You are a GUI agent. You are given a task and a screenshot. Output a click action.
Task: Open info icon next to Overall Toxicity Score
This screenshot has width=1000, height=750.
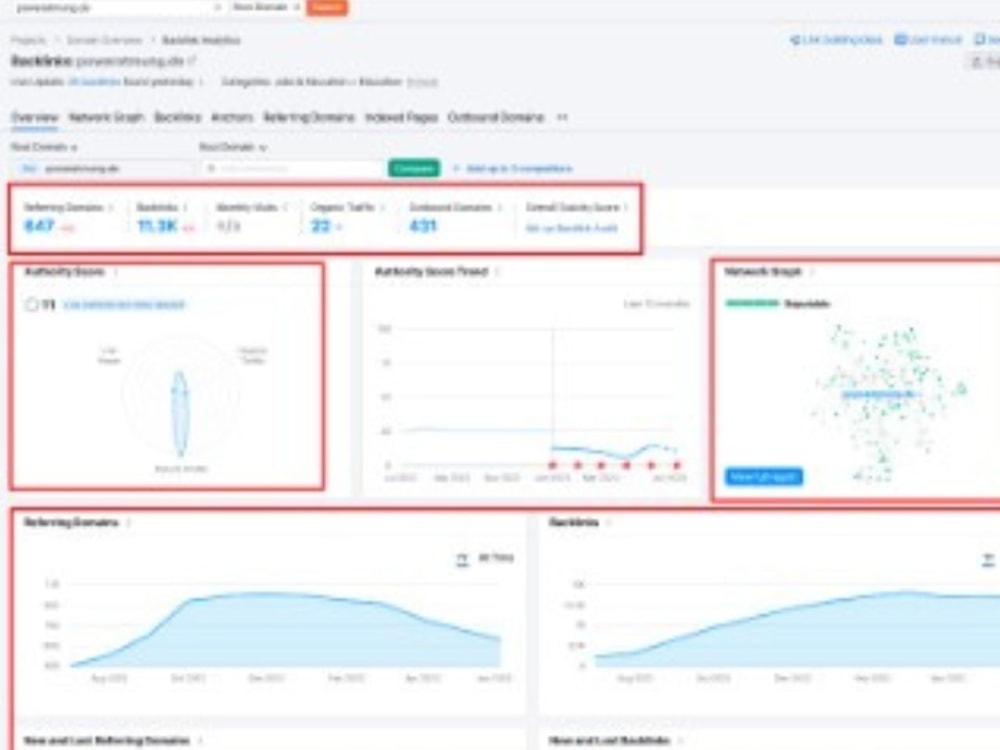point(626,207)
